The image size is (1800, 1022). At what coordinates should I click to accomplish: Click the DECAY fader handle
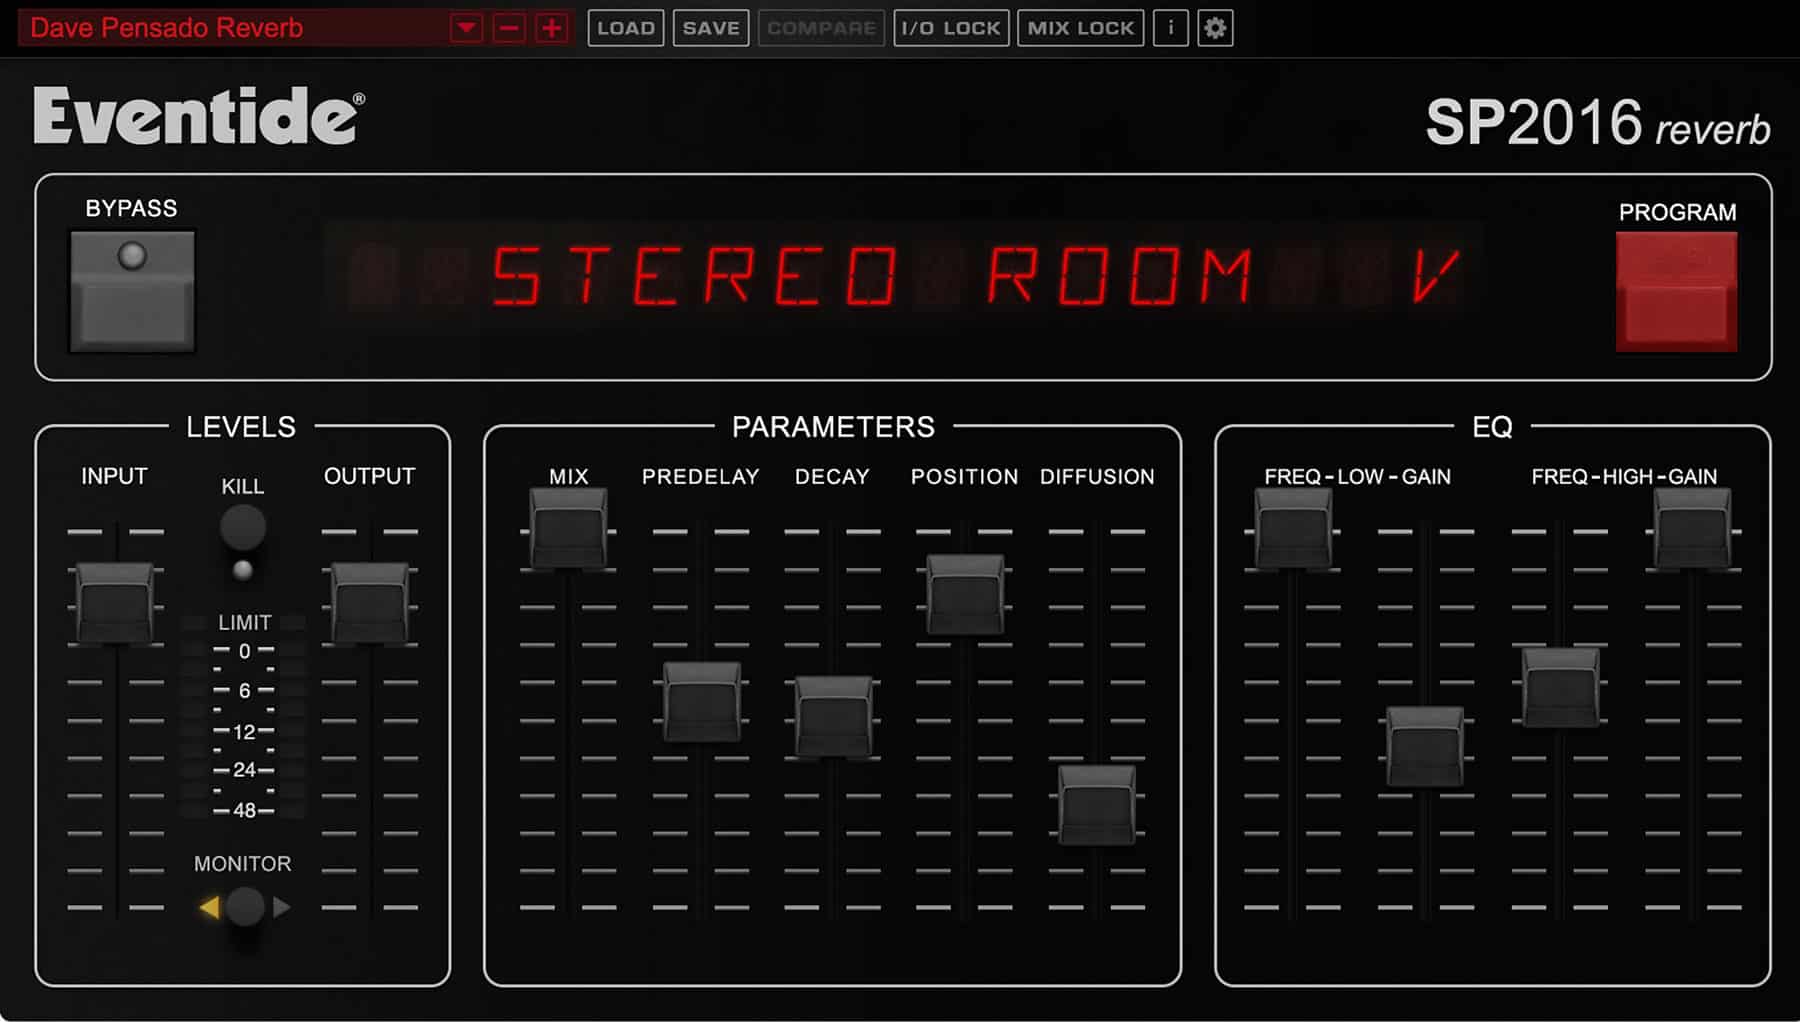(834, 716)
